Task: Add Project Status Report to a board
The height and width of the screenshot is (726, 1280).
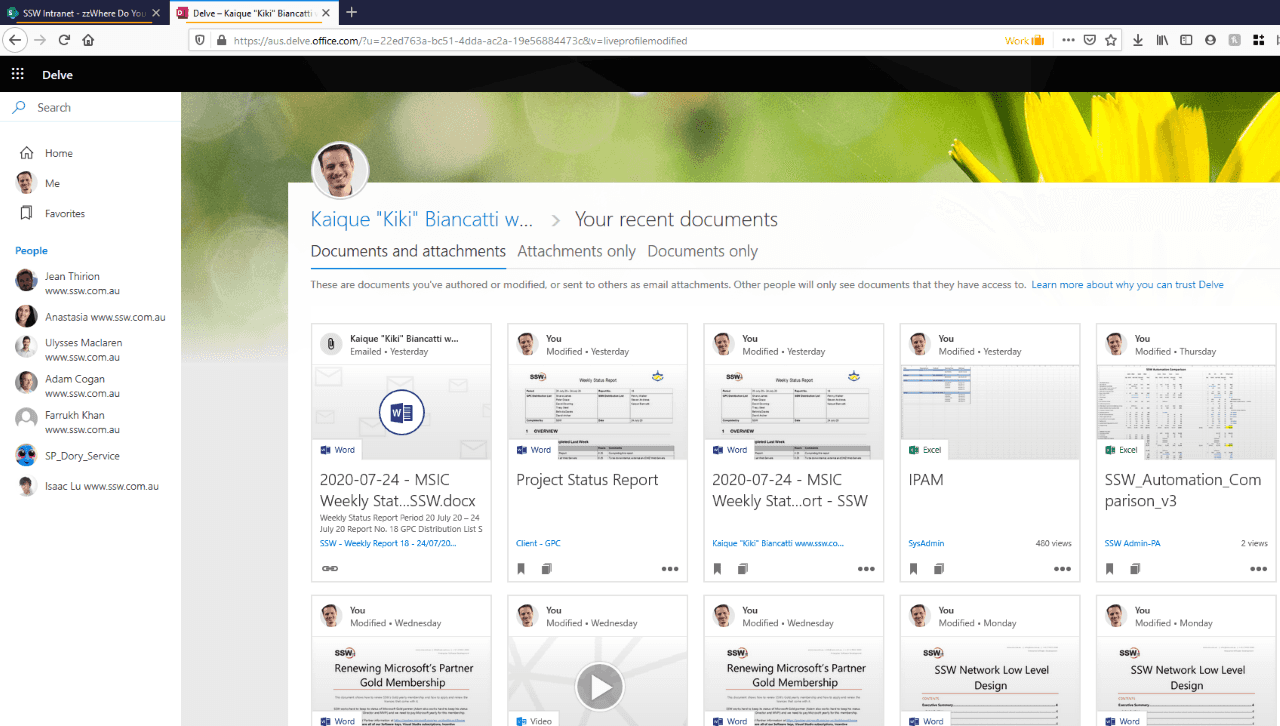Action: click(x=546, y=569)
